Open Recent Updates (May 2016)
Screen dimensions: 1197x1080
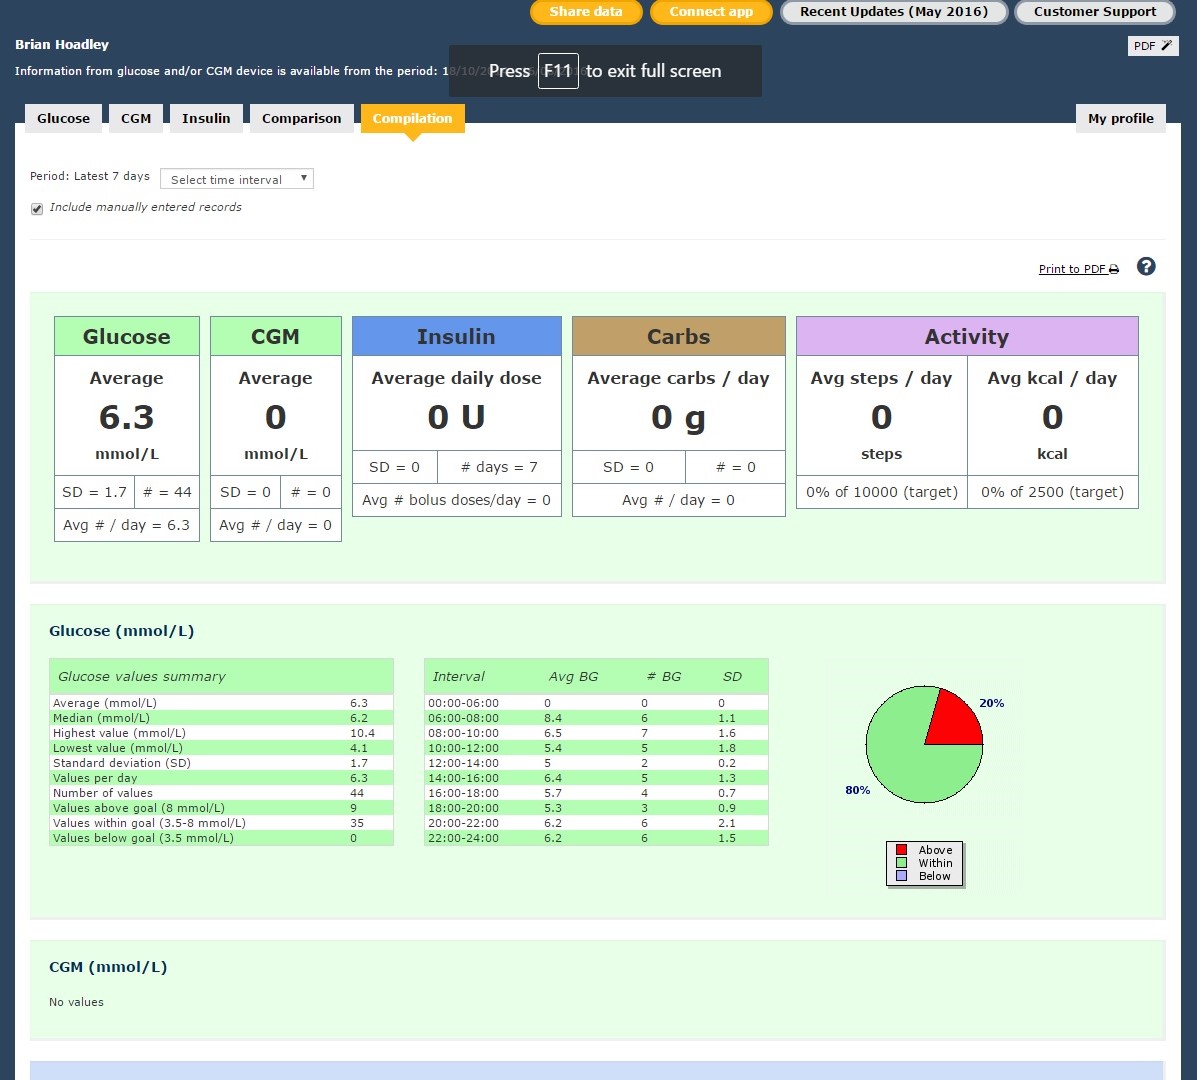pyautogui.click(x=893, y=12)
